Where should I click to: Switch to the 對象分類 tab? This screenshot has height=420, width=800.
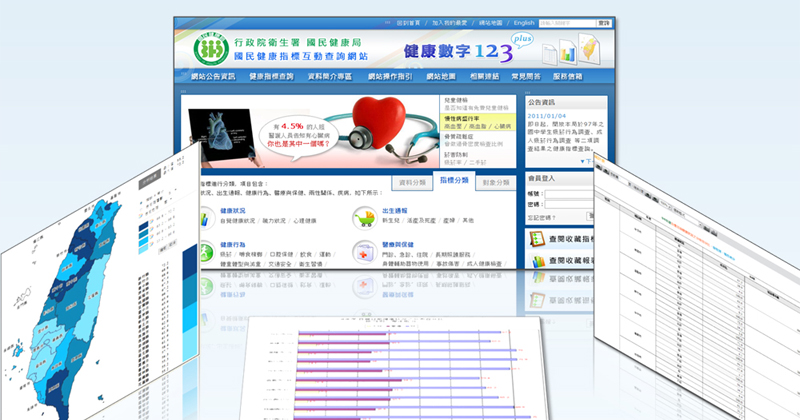(x=496, y=183)
